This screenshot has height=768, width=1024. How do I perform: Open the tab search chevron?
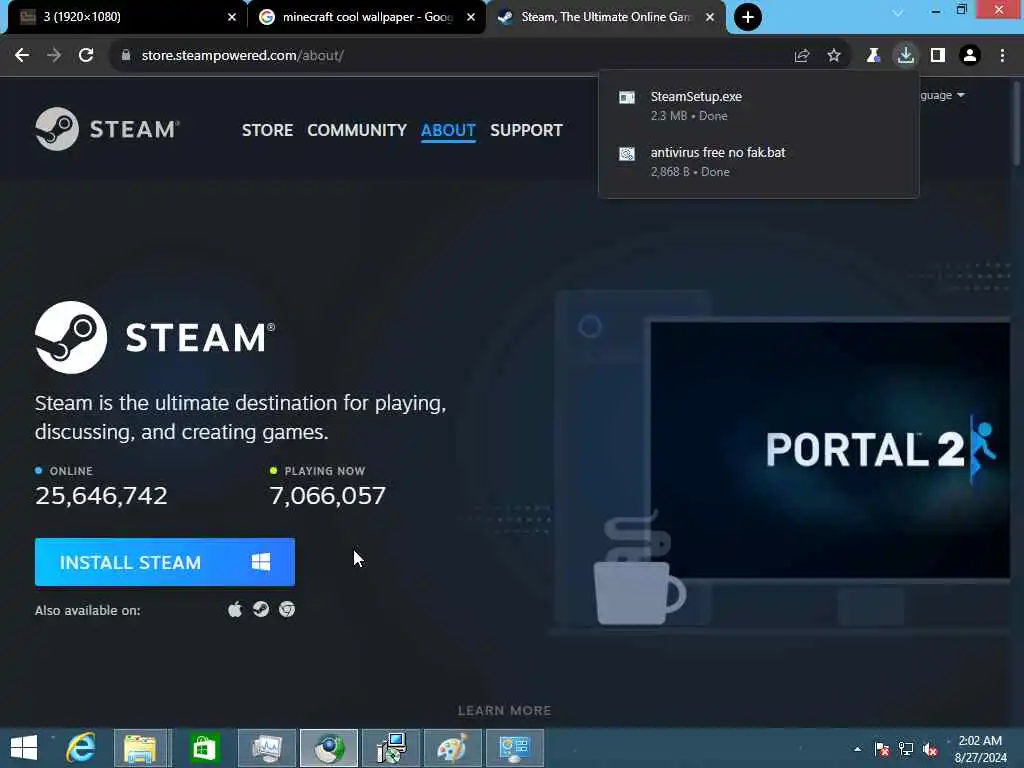(898, 13)
